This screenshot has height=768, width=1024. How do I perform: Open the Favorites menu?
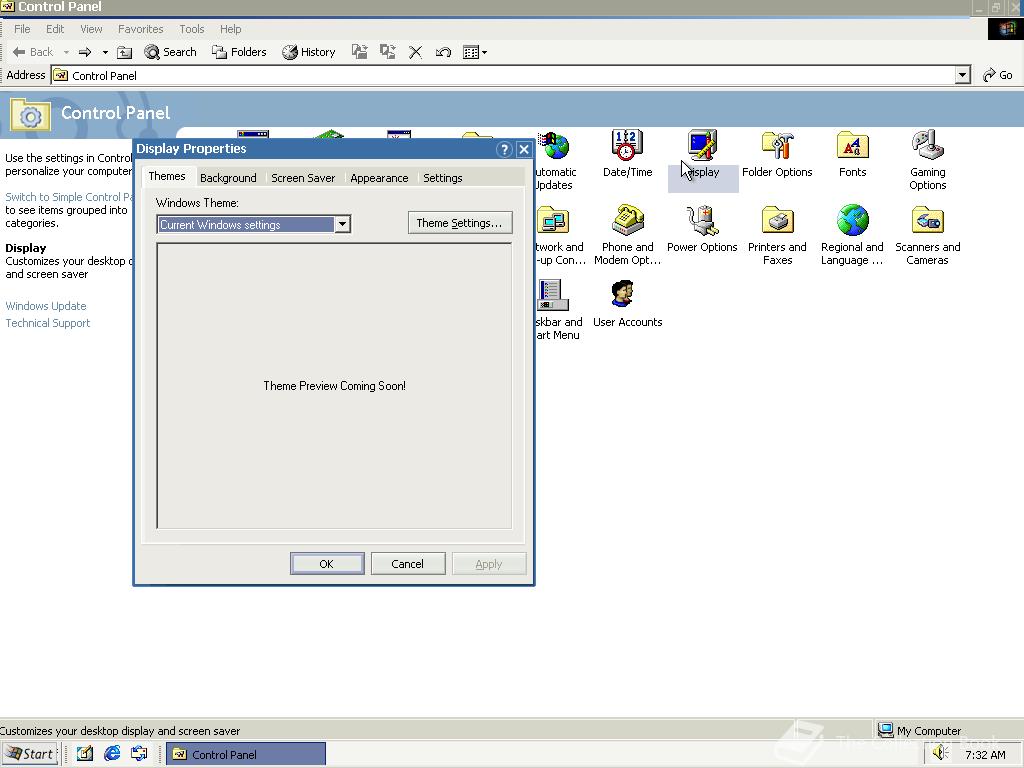(x=140, y=29)
